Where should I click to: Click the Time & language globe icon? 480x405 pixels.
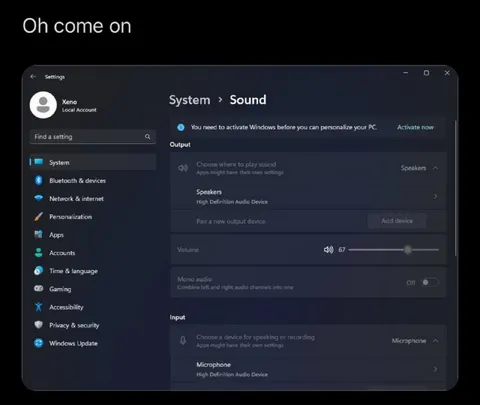[39, 271]
